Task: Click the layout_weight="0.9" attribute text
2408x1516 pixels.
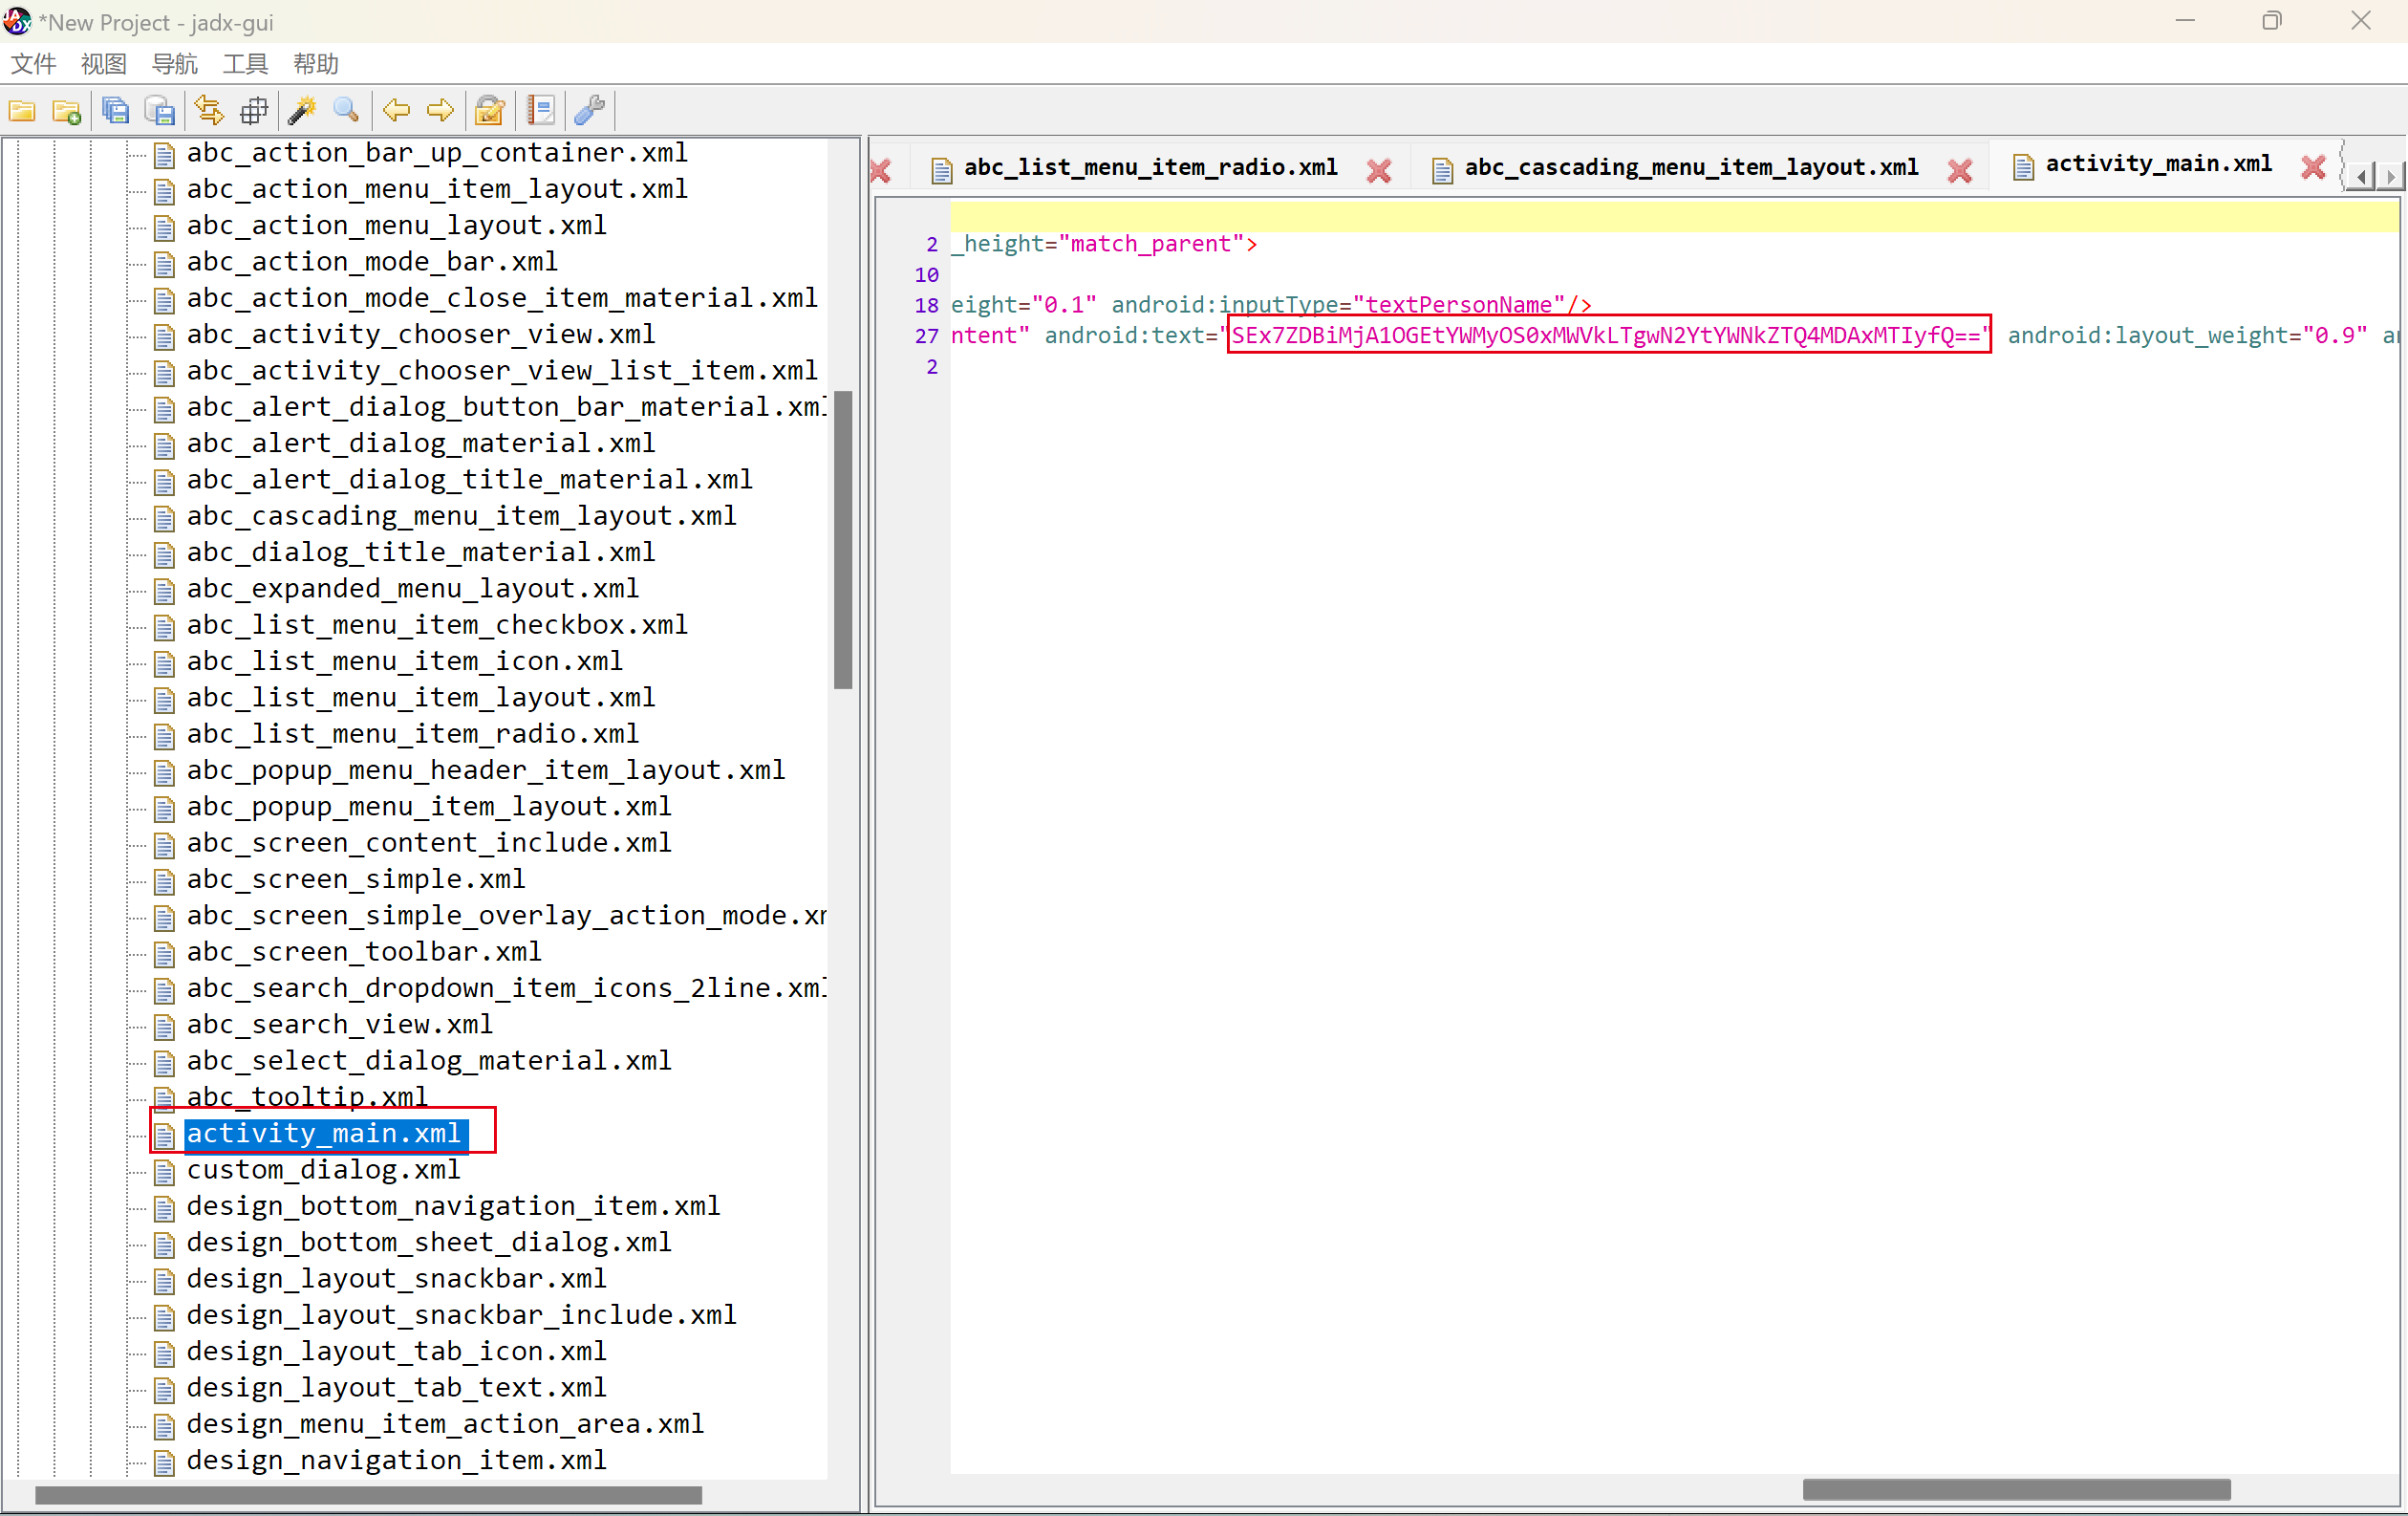Action: (x=2187, y=335)
